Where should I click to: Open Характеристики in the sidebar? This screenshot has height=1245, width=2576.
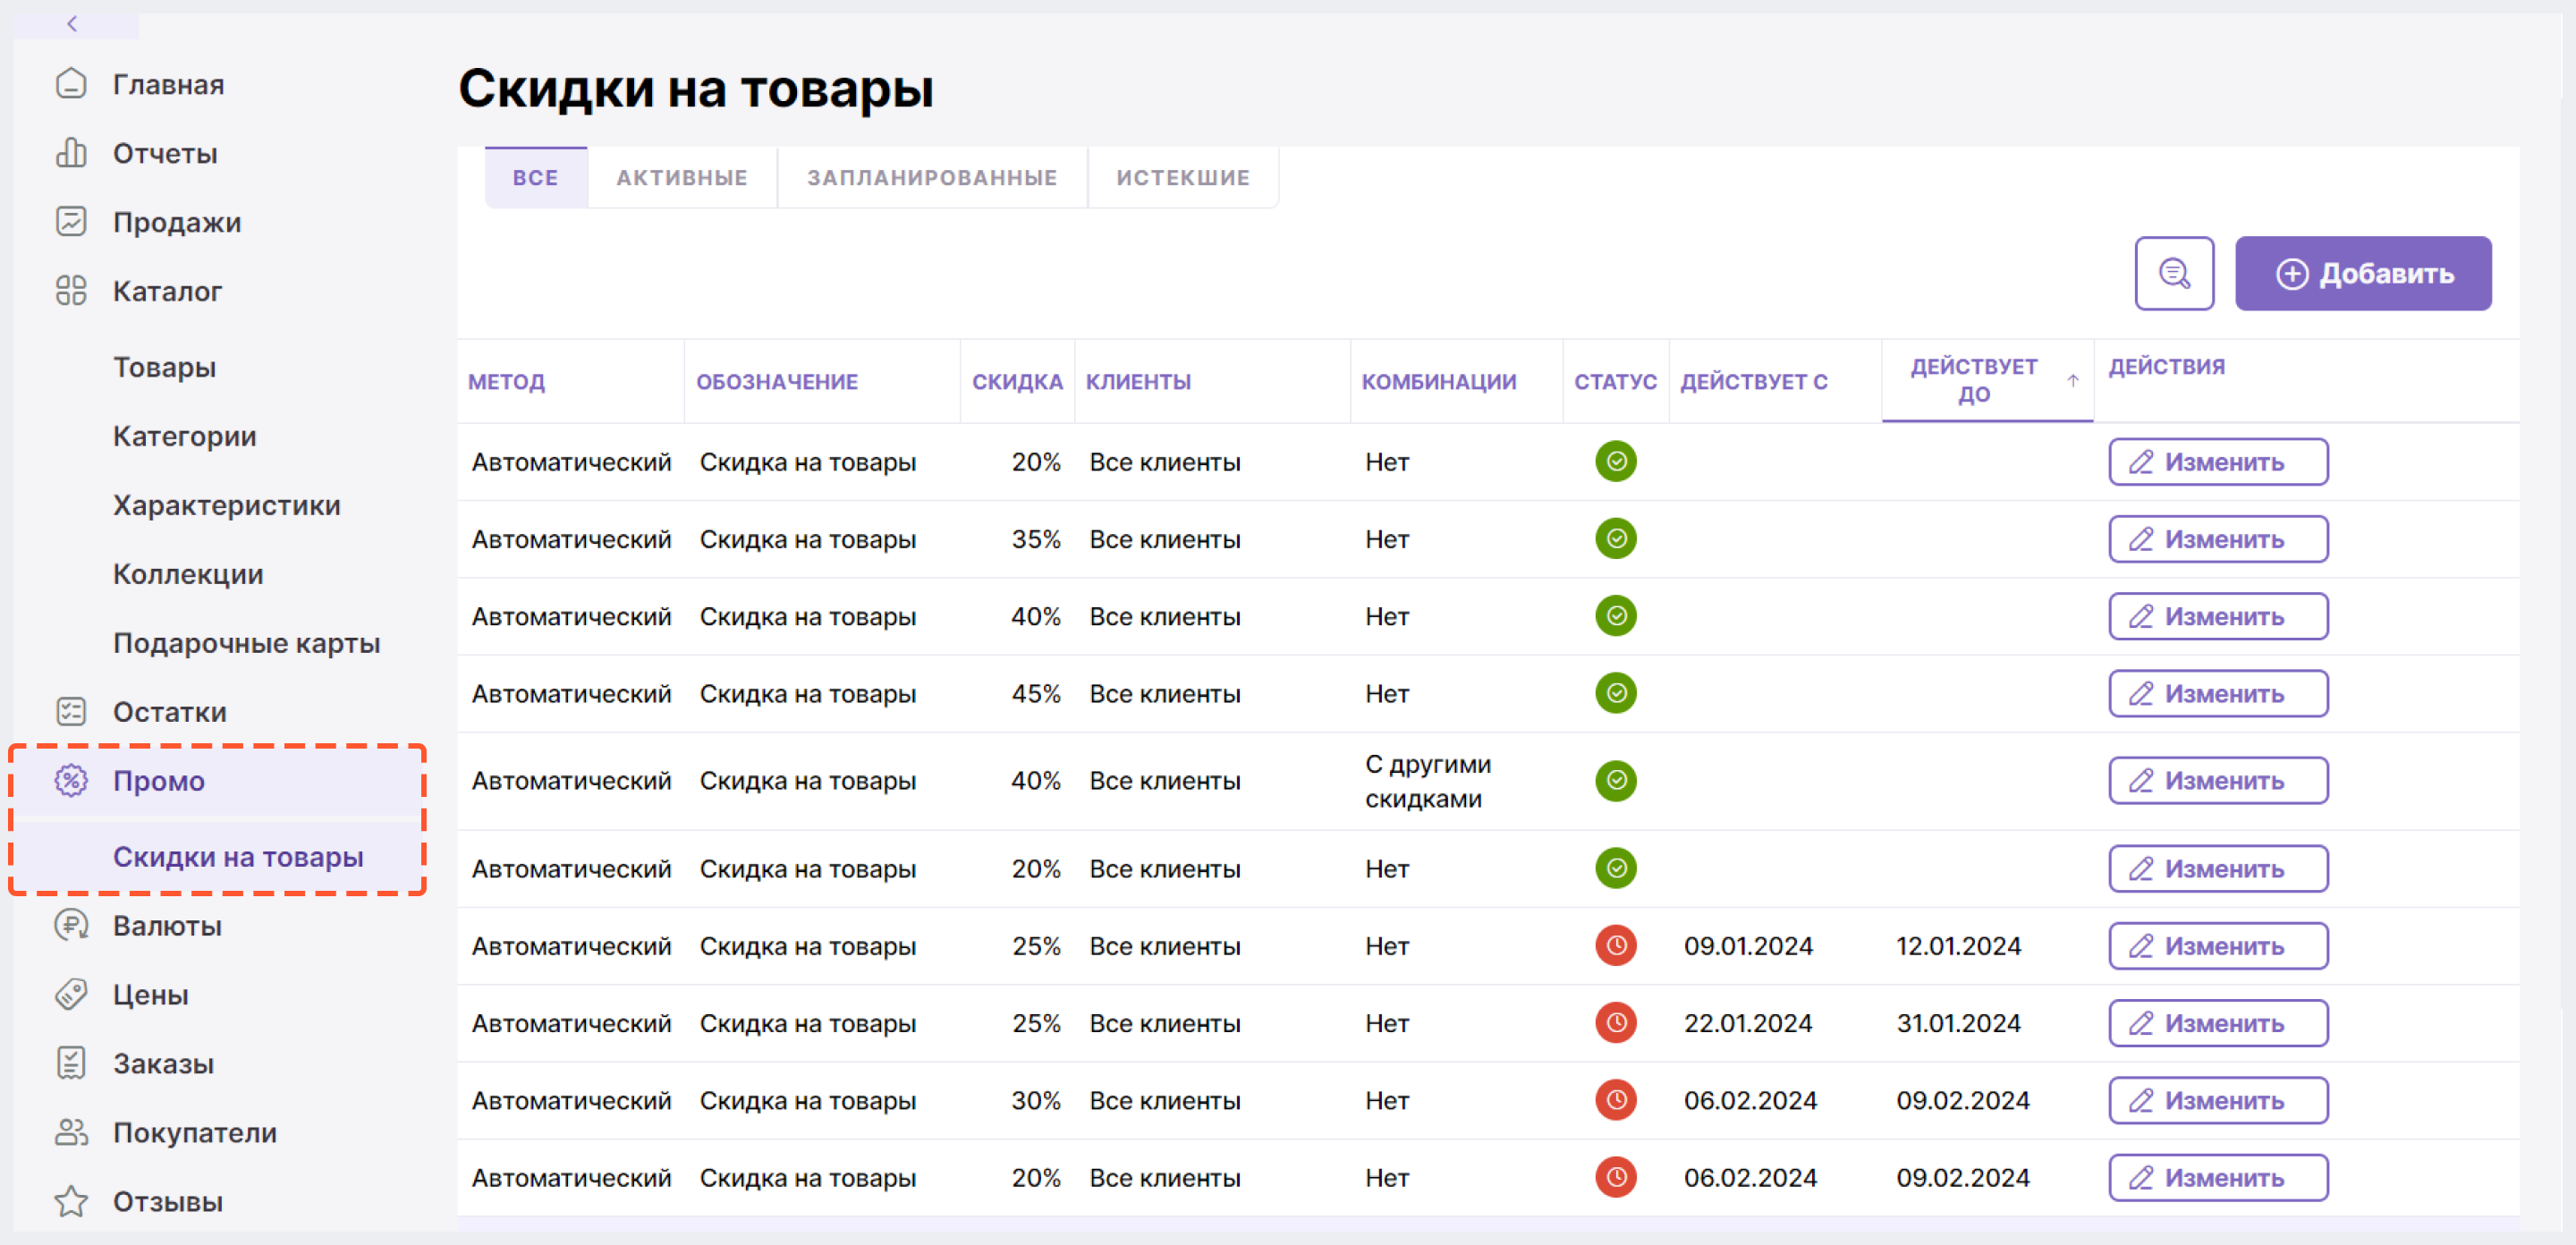pyautogui.click(x=227, y=505)
